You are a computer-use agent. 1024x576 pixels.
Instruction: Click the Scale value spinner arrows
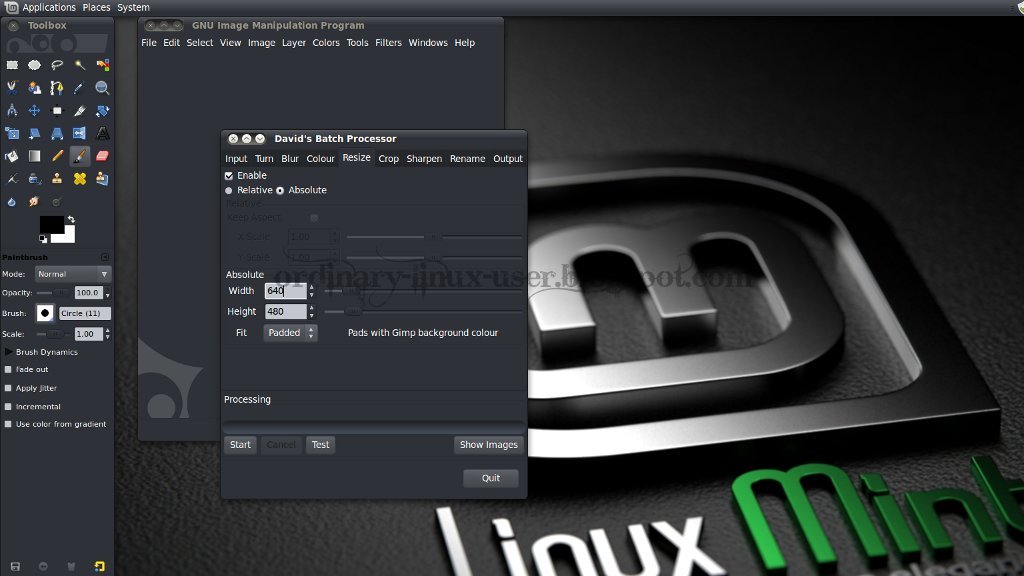pos(108,334)
